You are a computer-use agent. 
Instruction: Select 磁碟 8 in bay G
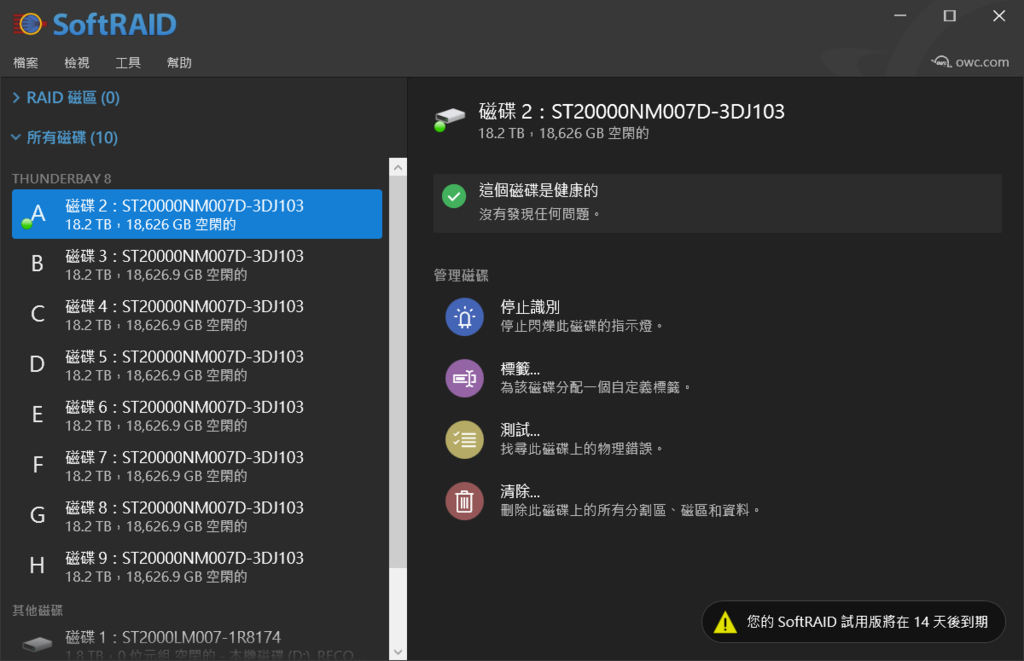pos(197,516)
